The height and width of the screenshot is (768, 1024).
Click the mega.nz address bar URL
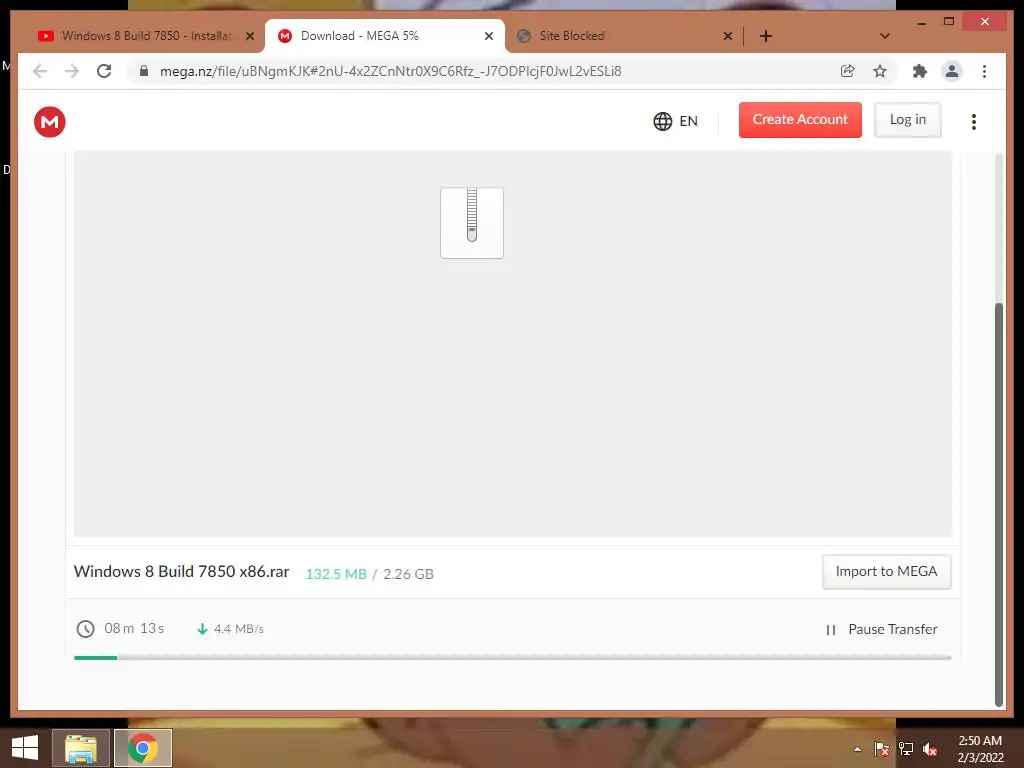point(391,71)
